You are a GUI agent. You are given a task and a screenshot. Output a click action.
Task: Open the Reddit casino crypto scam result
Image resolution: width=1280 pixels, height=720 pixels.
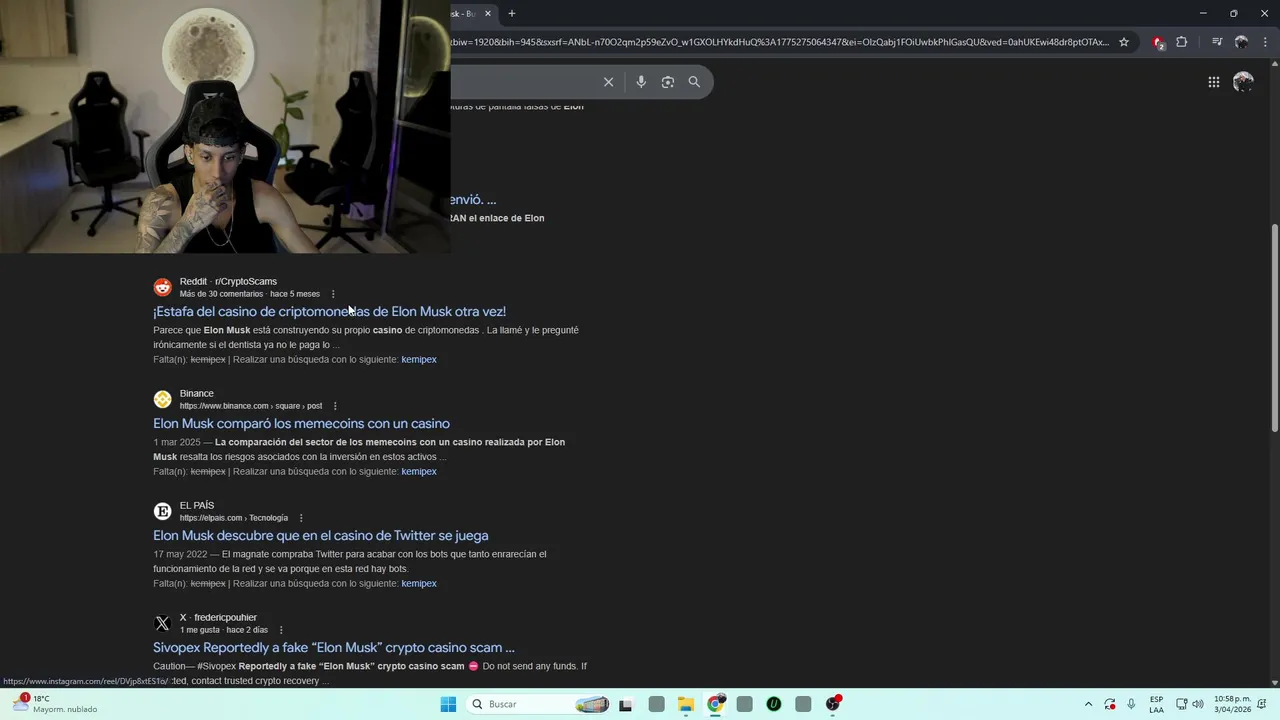(329, 311)
